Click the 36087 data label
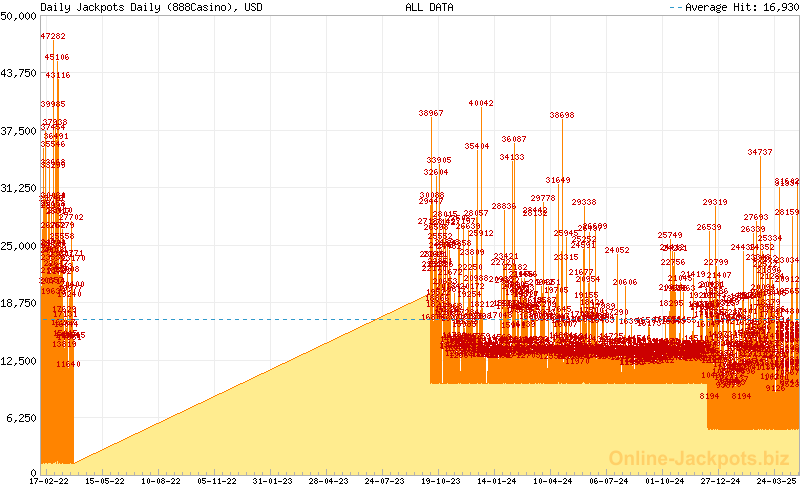This screenshot has height=490, width=800. tap(514, 139)
